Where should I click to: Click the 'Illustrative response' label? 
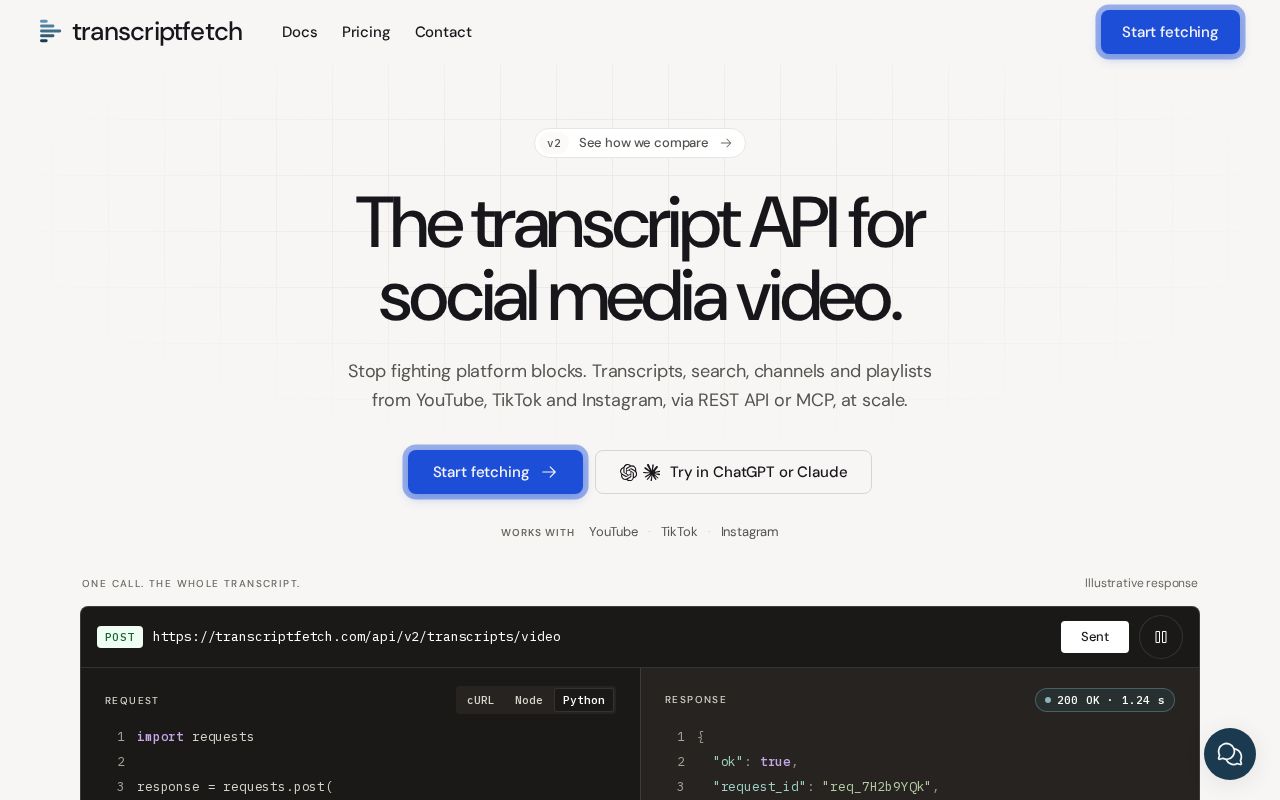click(x=1141, y=583)
